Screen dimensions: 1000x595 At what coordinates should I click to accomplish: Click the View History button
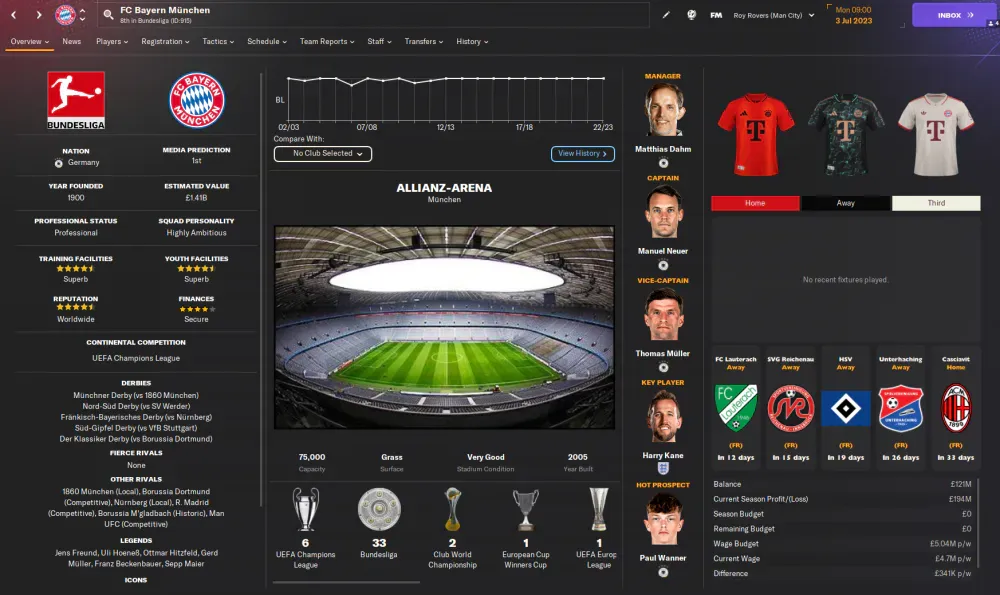[x=582, y=154]
